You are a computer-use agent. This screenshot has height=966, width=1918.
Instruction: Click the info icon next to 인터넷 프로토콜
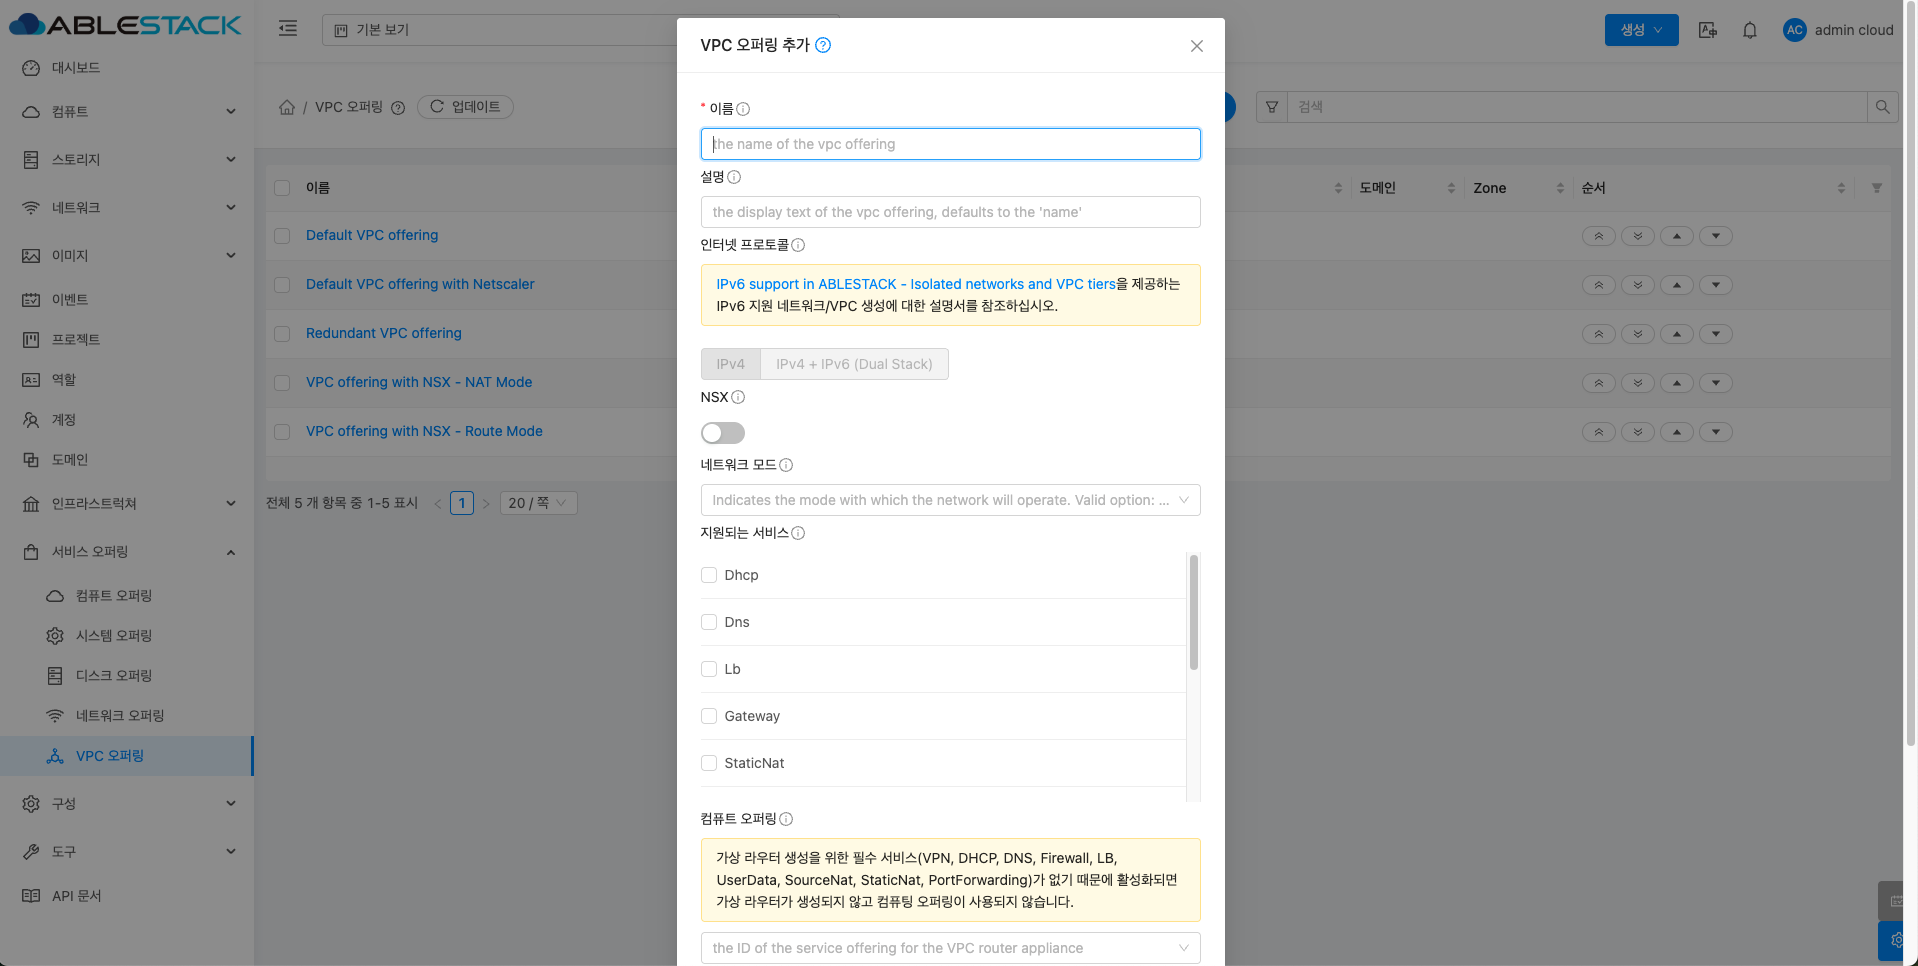tap(798, 245)
